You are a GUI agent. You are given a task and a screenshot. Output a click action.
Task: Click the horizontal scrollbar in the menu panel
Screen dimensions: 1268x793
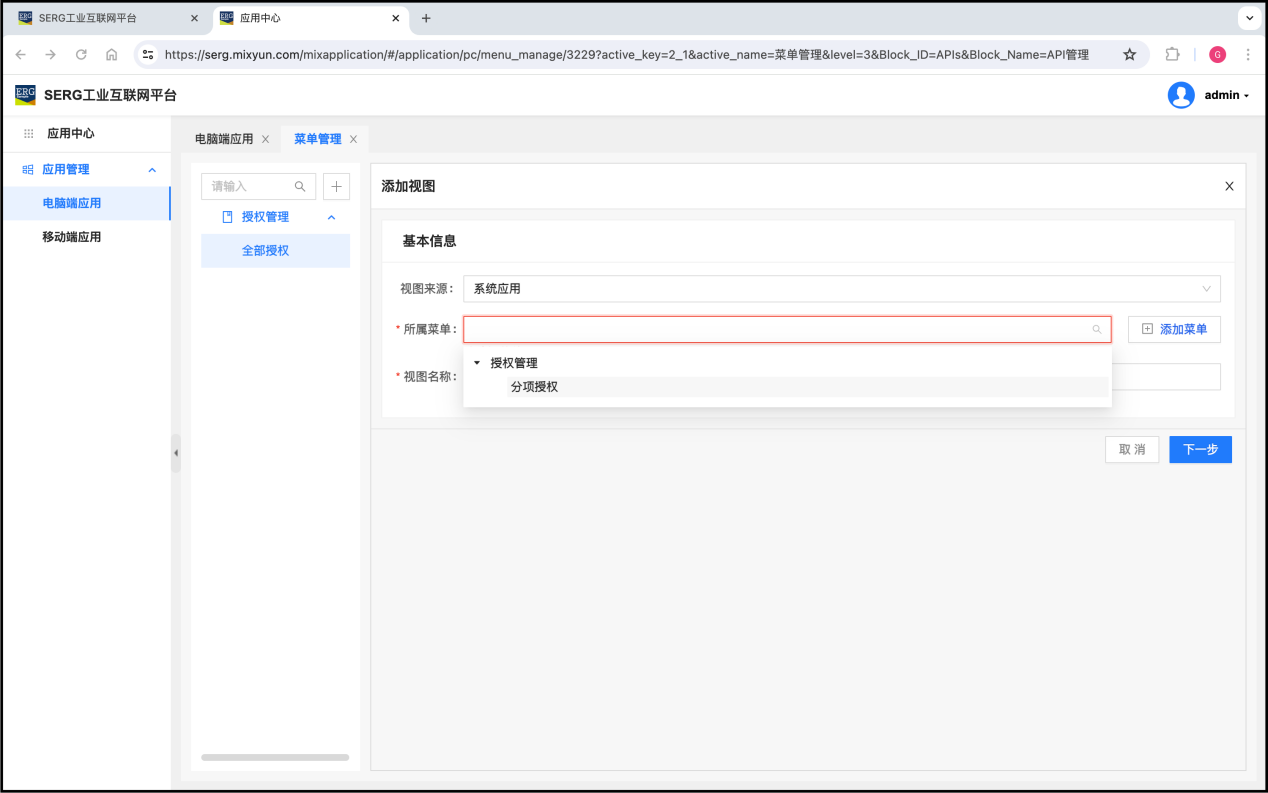click(275, 757)
